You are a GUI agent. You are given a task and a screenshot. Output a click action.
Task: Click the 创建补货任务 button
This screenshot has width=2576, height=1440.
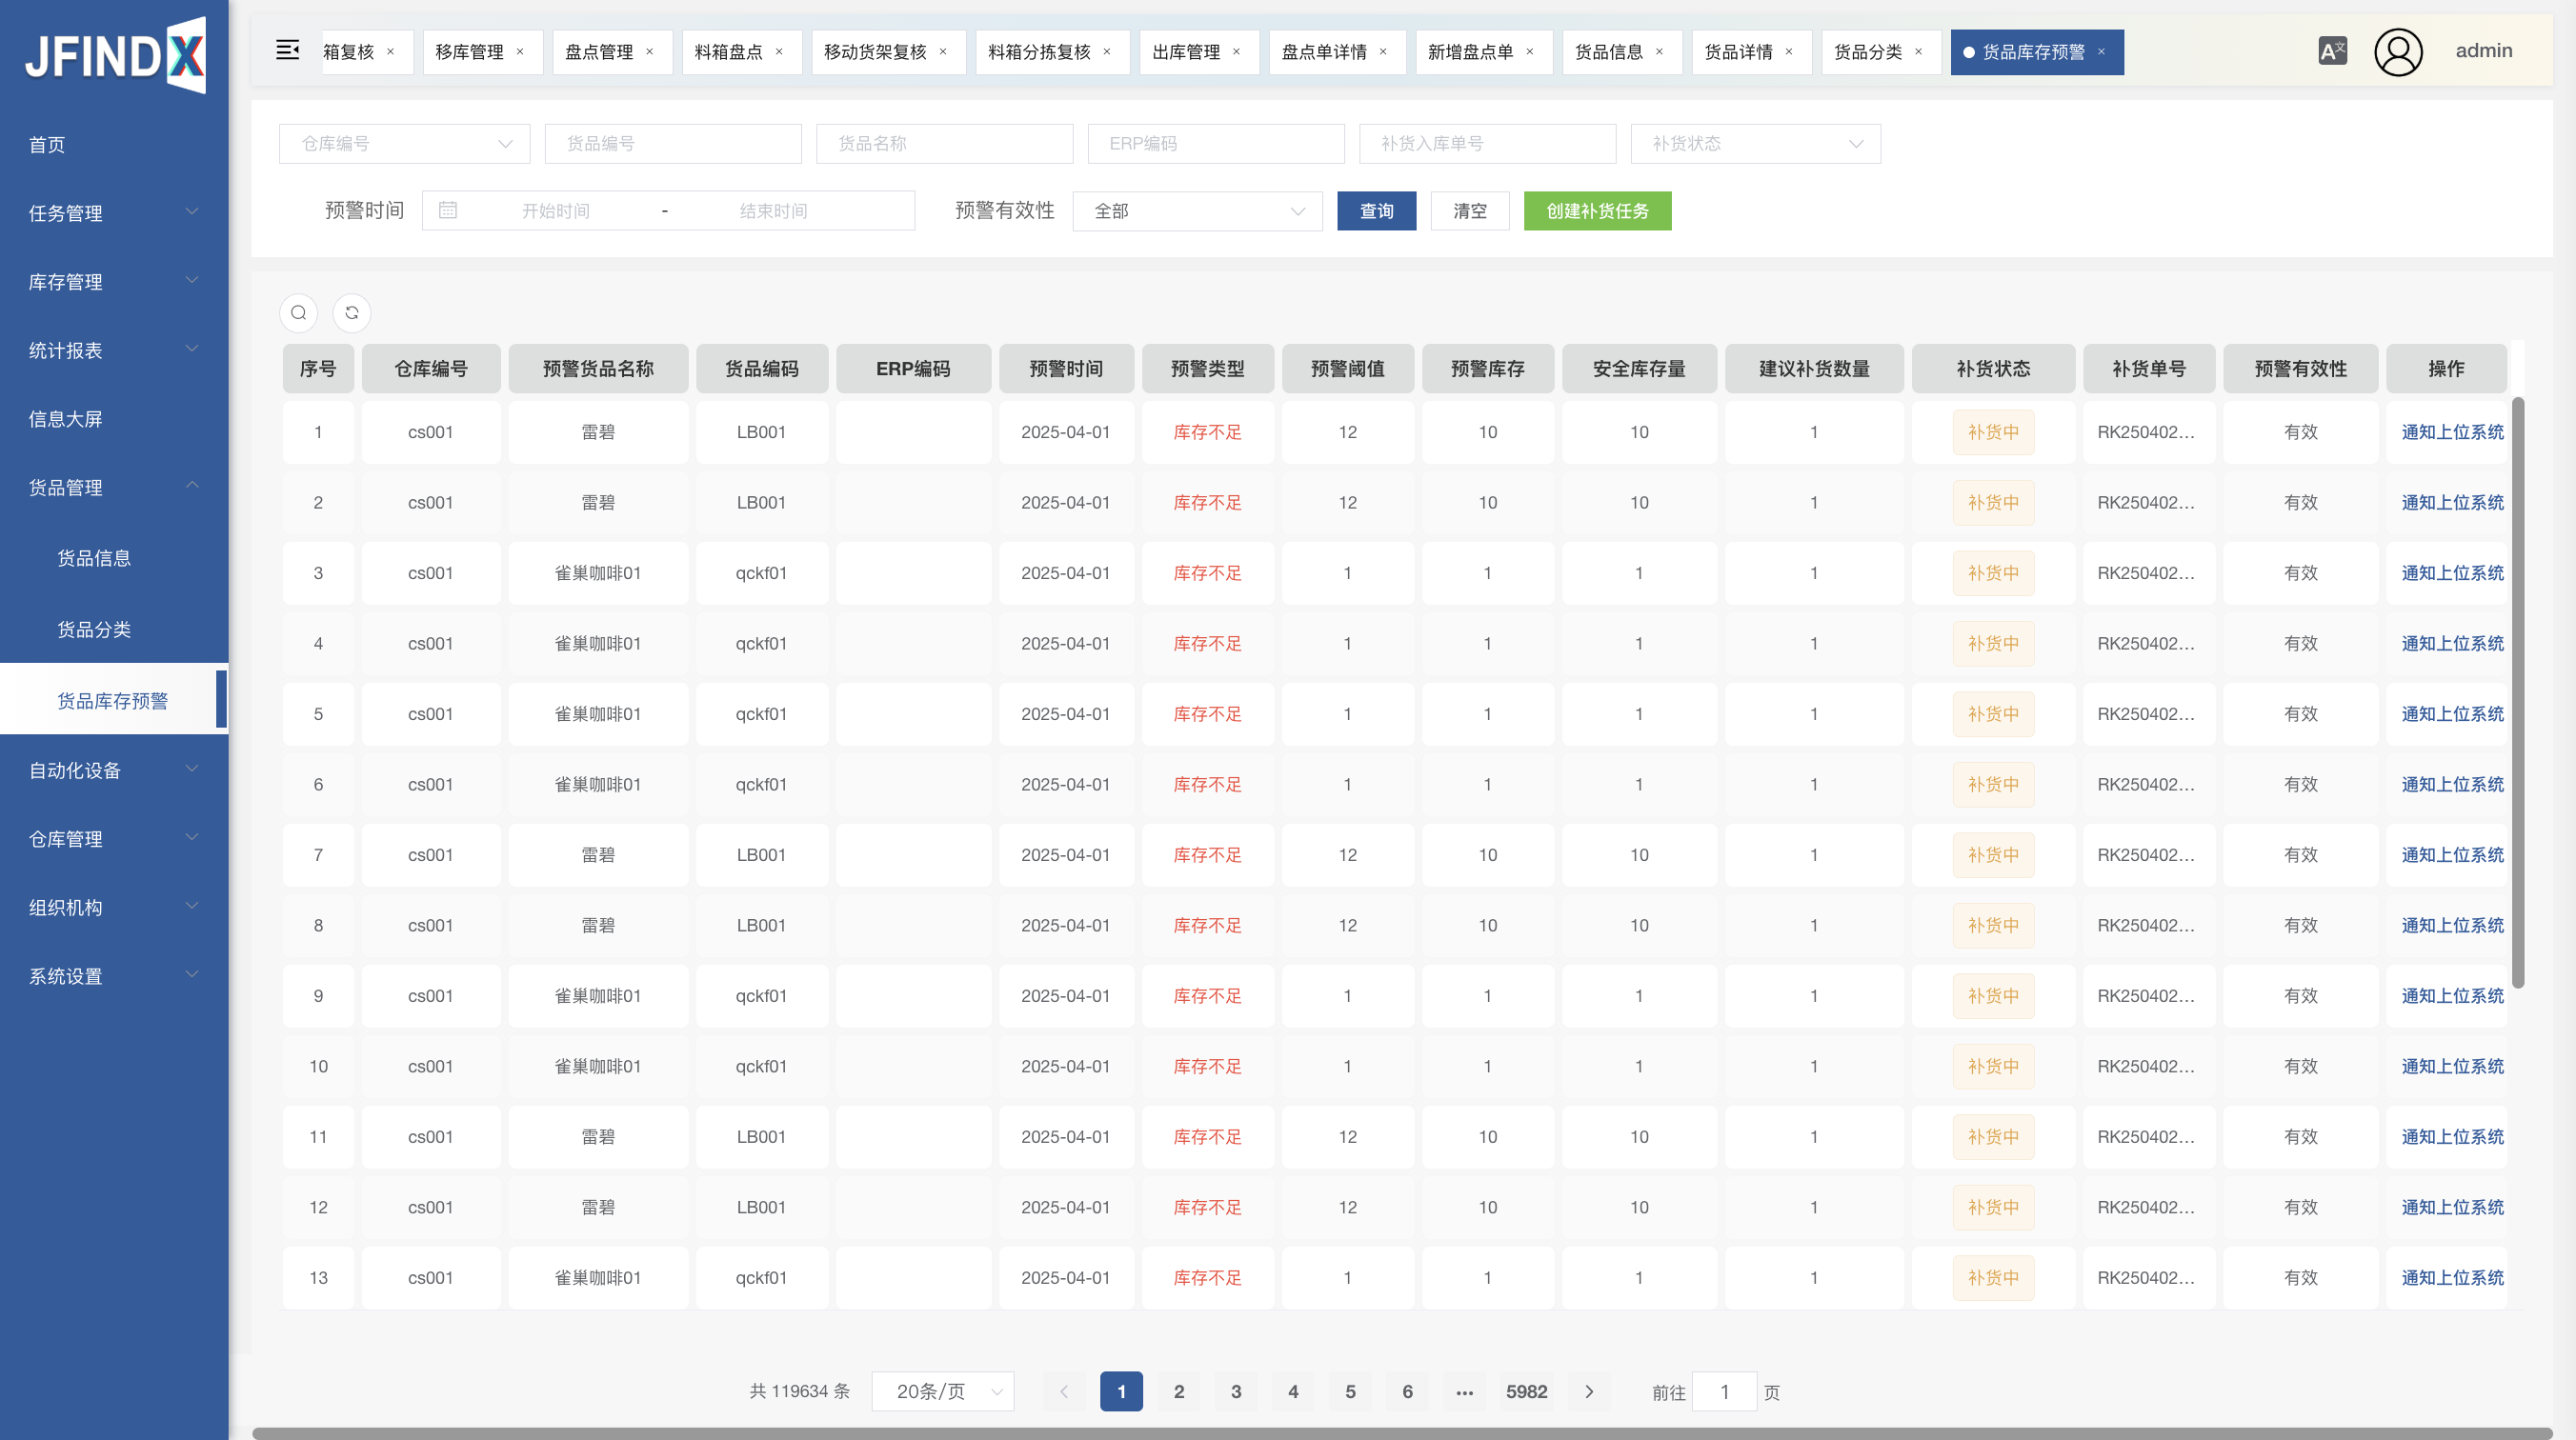tap(1597, 211)
